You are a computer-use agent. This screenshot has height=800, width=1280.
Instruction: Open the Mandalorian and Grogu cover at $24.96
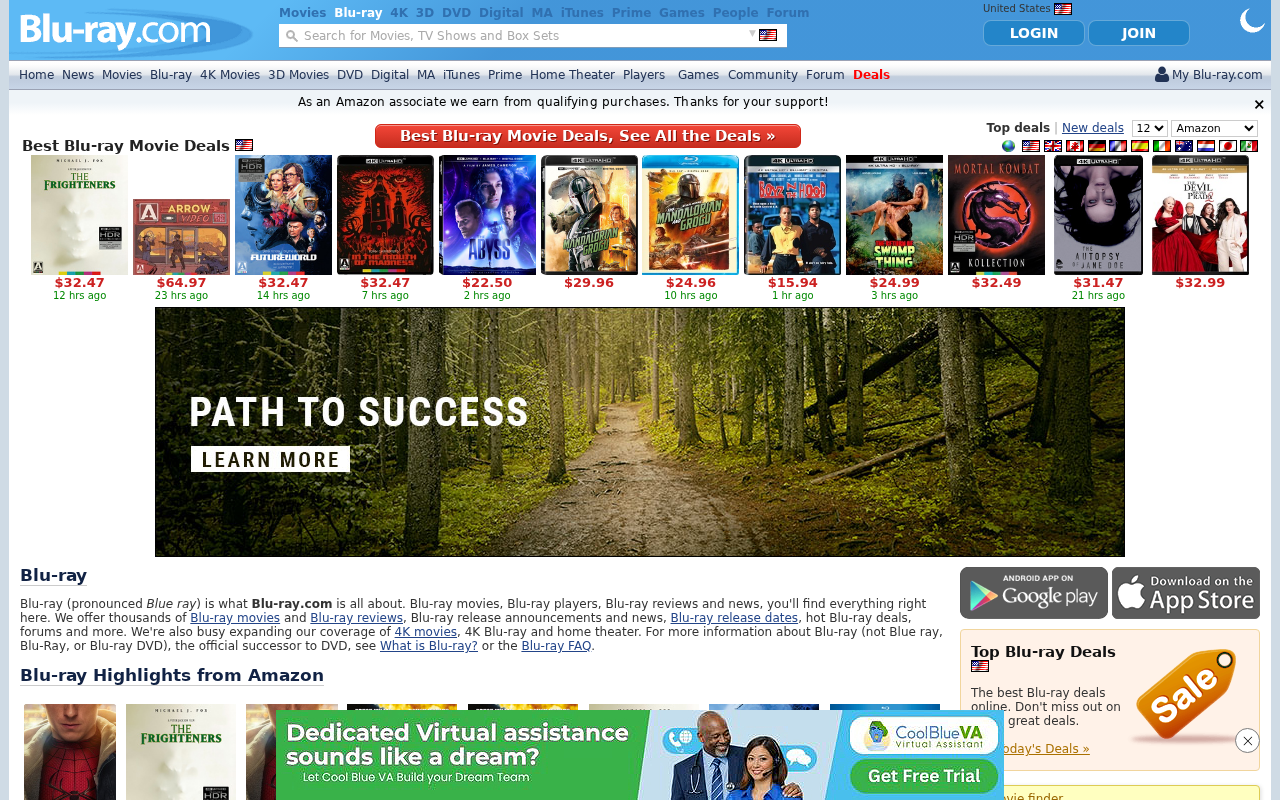point(690,215)
